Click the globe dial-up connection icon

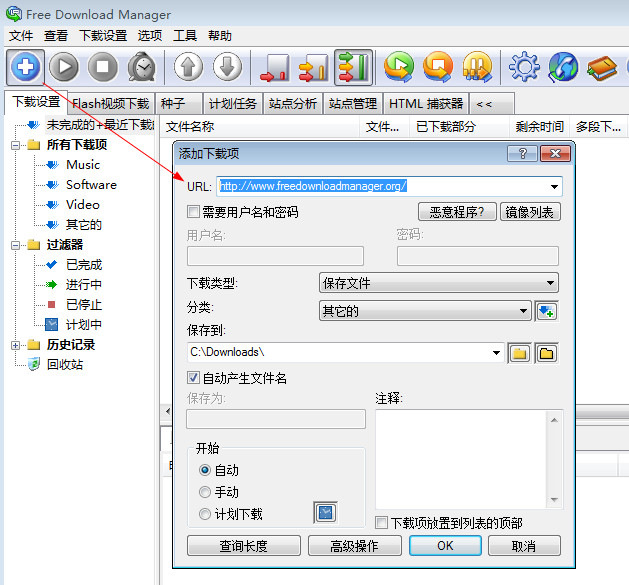pos(563,67)
